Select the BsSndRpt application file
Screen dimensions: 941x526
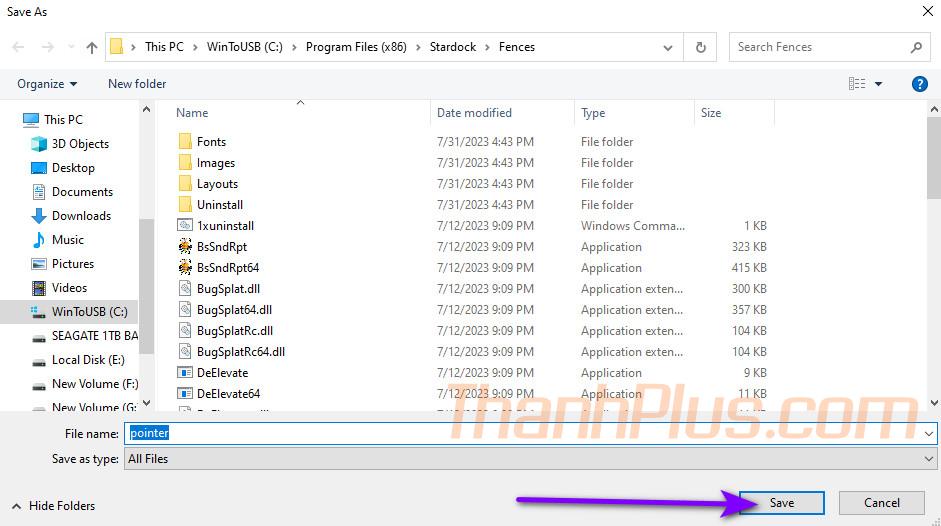221,247
